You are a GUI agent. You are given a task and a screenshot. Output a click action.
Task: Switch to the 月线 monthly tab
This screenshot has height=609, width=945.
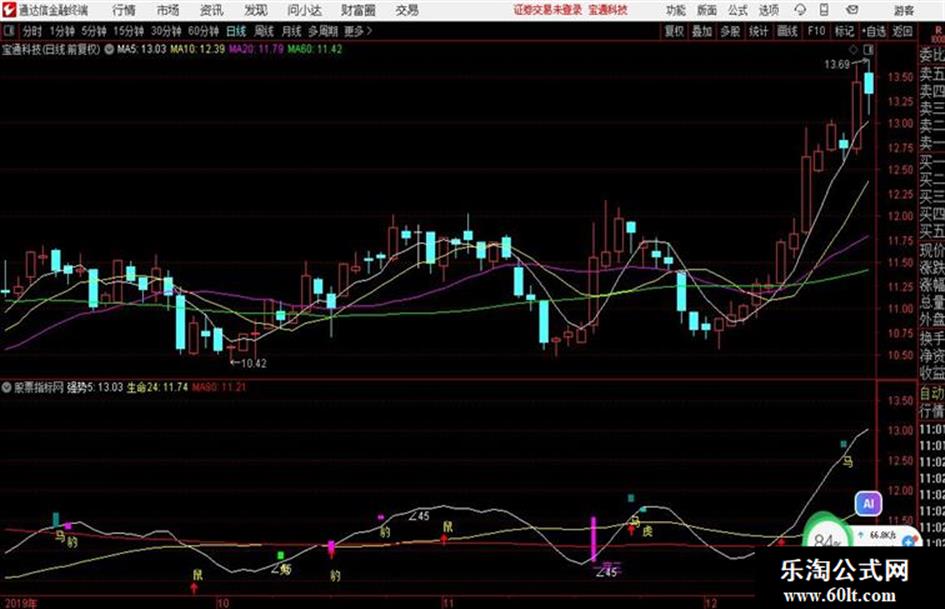pyautogui.click(x=292, y=31)
